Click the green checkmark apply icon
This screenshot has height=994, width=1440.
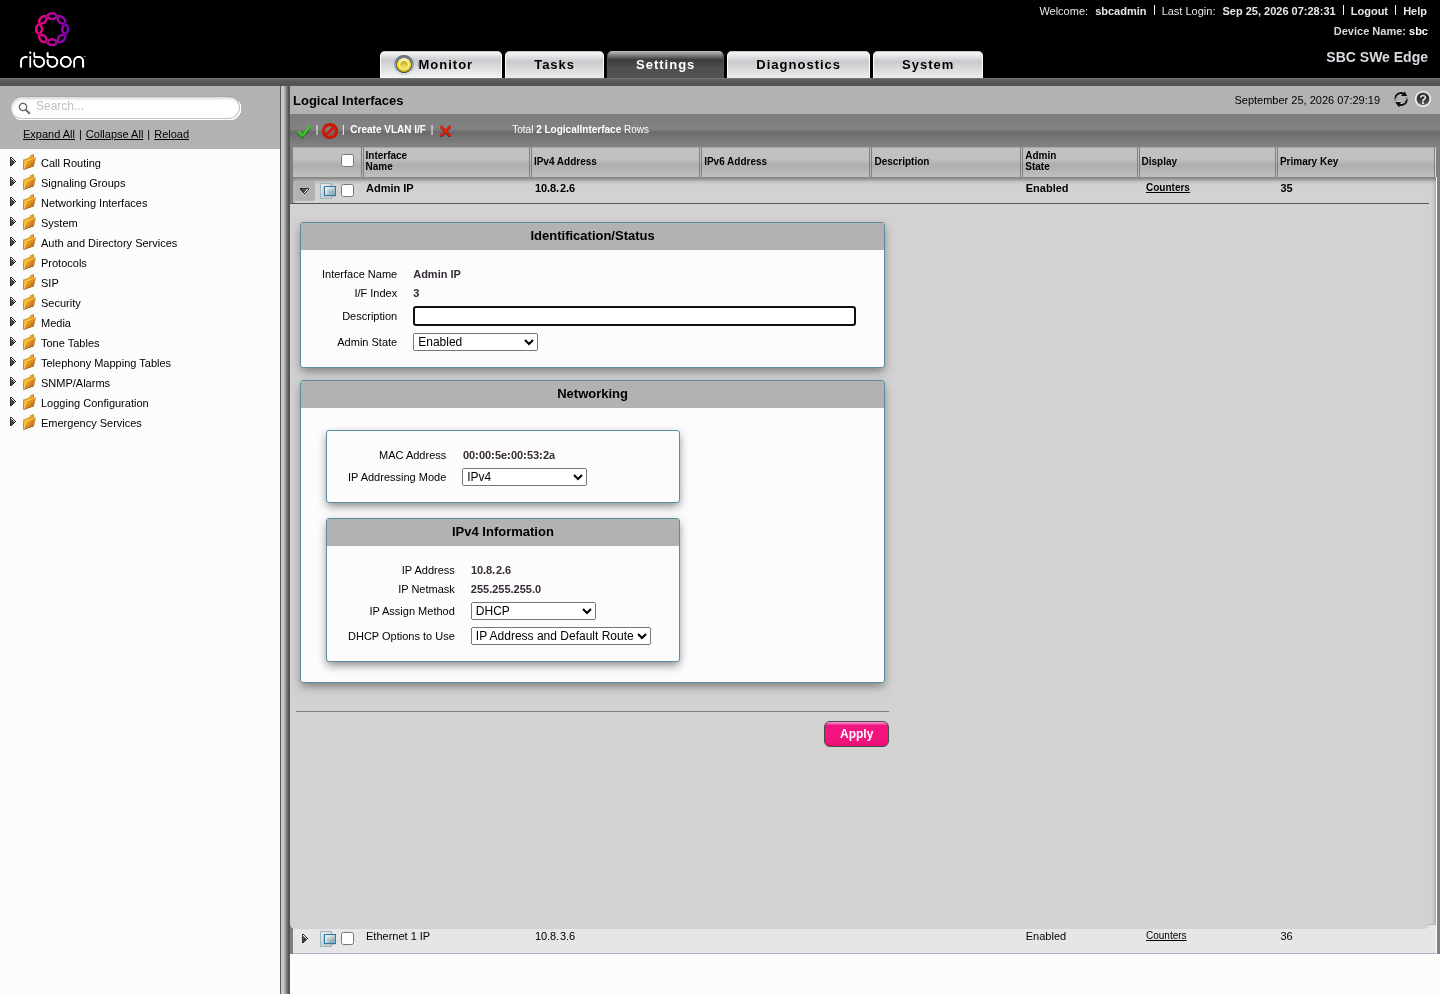click(x=305, y=131)
